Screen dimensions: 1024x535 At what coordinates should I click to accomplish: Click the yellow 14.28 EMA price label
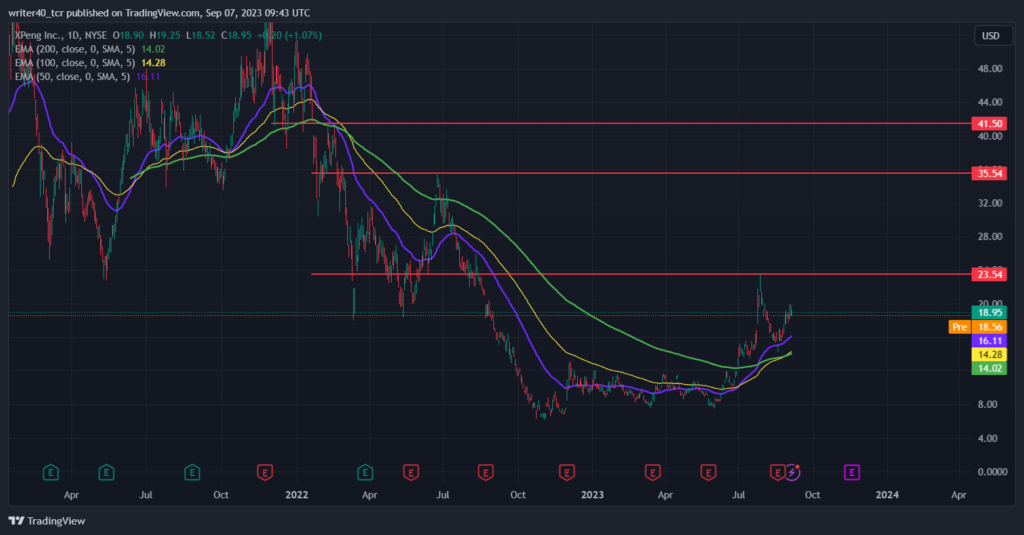989,354
